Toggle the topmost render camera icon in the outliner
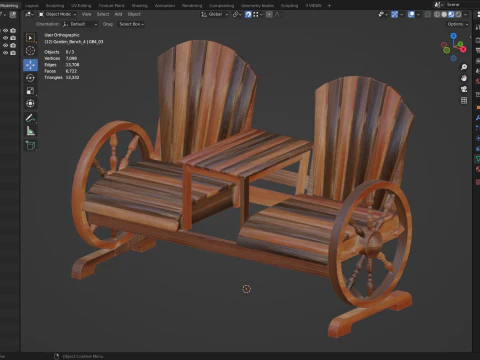 pos(13,30)
